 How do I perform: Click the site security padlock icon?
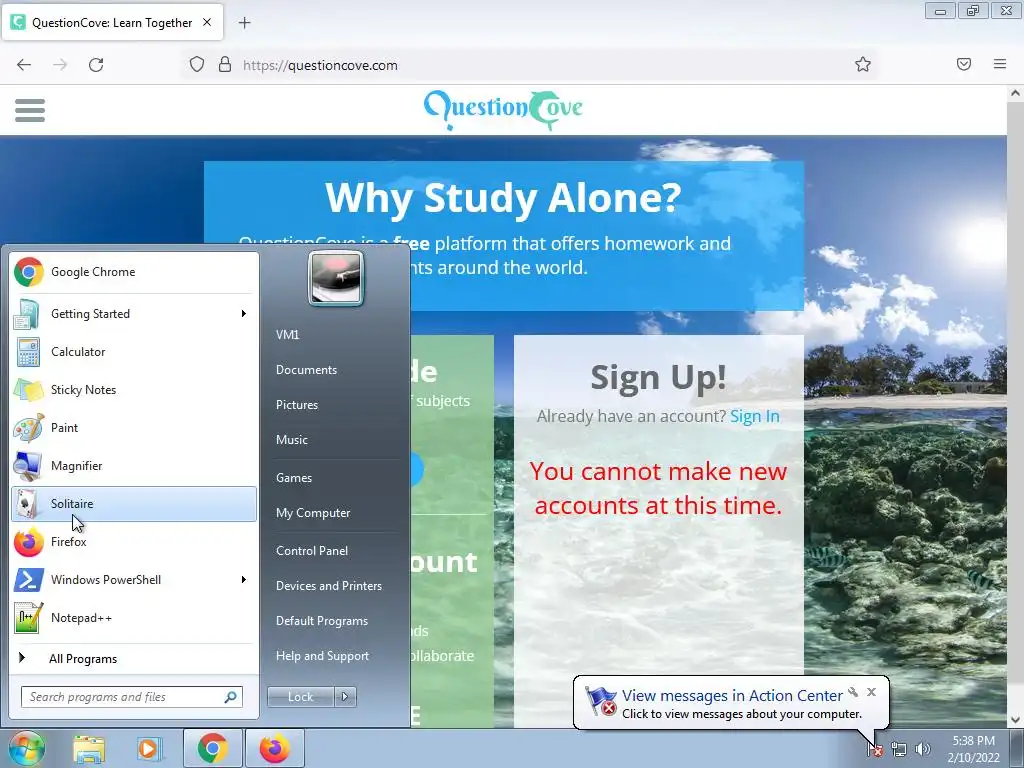coord(225,65)
